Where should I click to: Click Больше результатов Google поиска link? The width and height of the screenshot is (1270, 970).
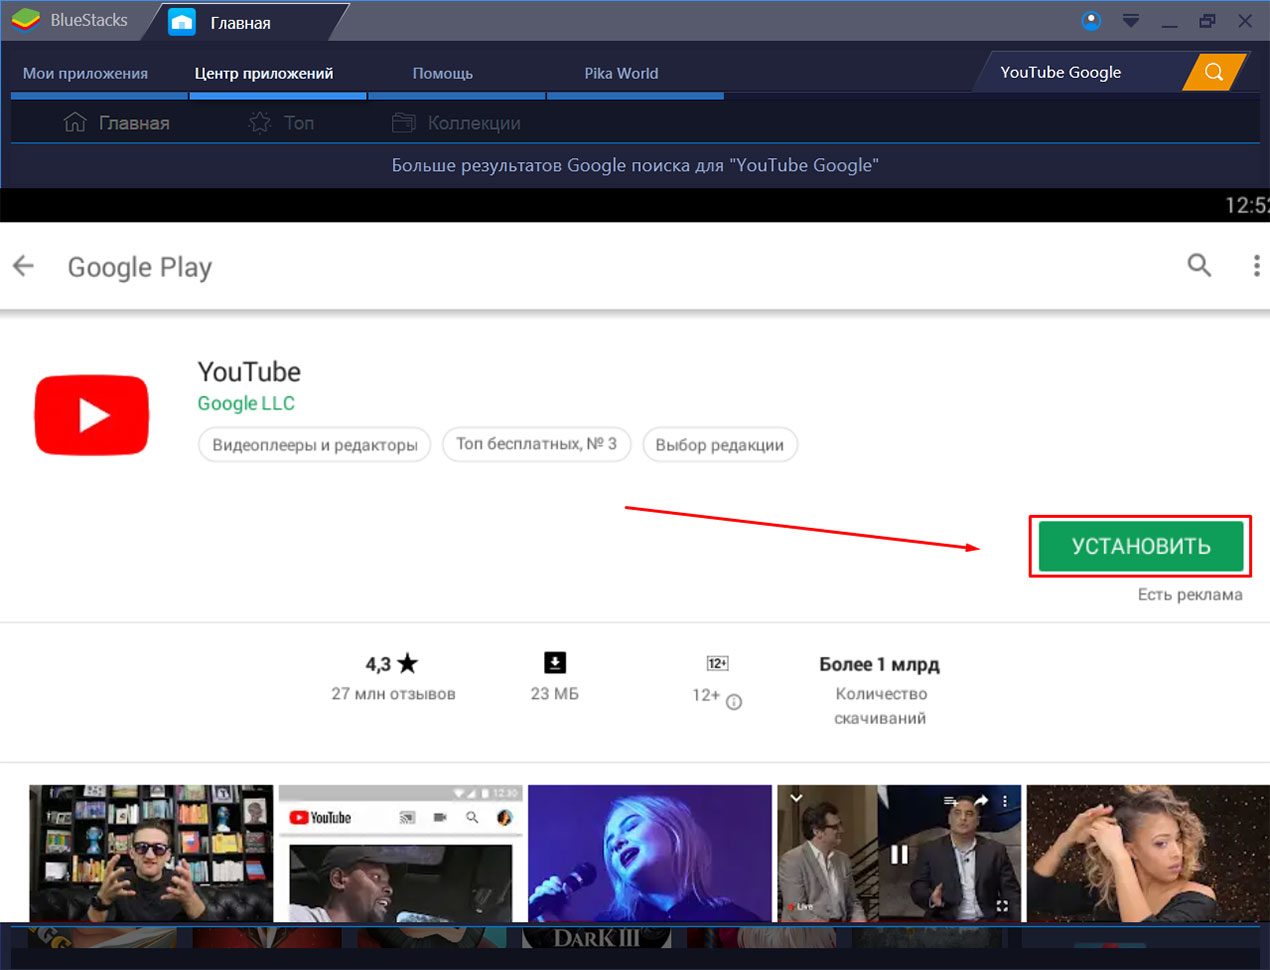[x=635, y=165]
